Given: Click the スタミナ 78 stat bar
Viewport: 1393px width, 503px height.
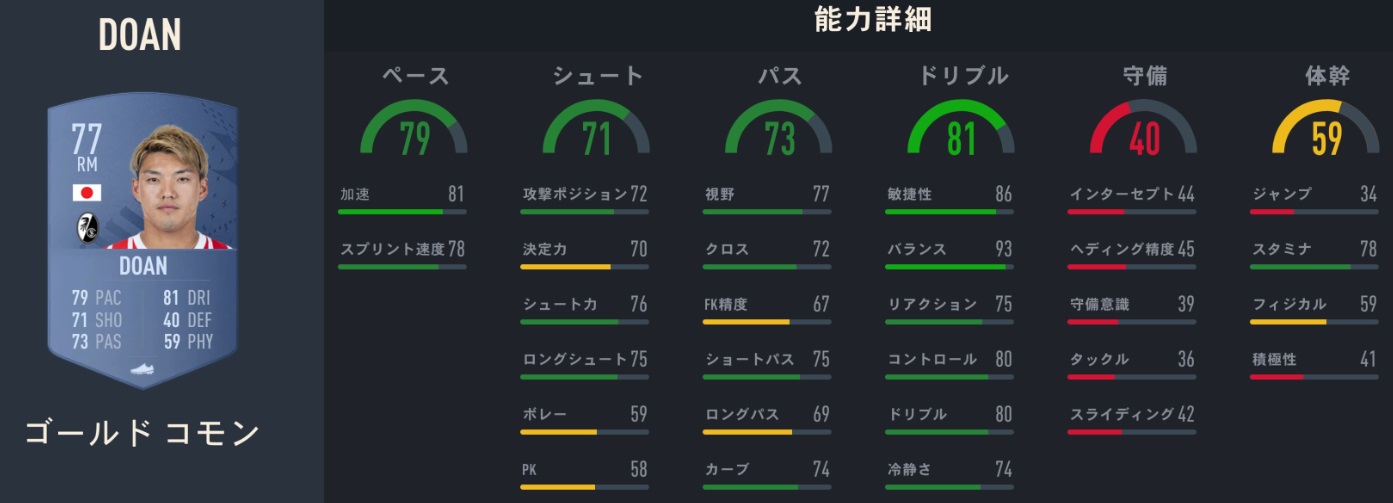Looking at the screenshot, I should coord(1314,267).
